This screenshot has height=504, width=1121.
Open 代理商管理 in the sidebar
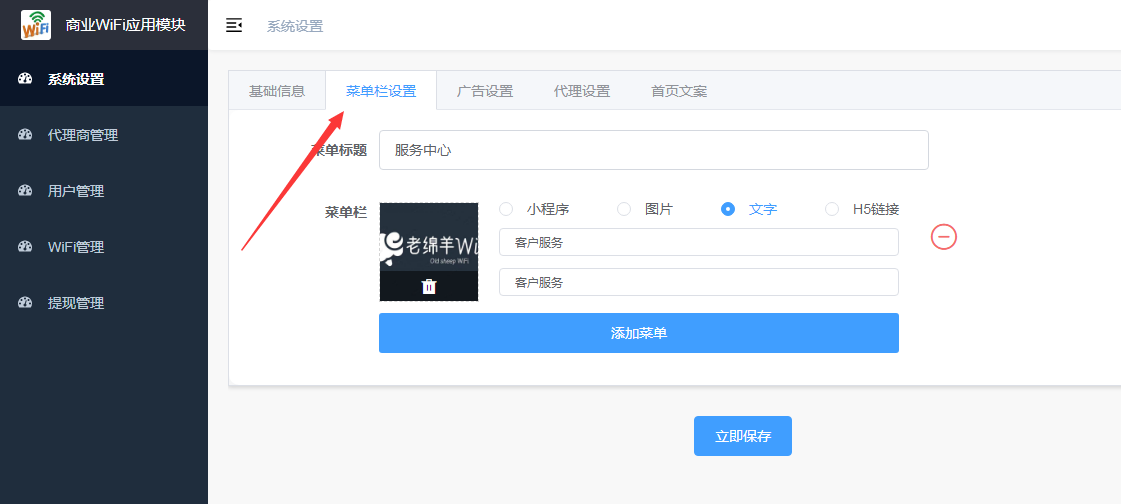pyautogui.click(x=104, y=134)
